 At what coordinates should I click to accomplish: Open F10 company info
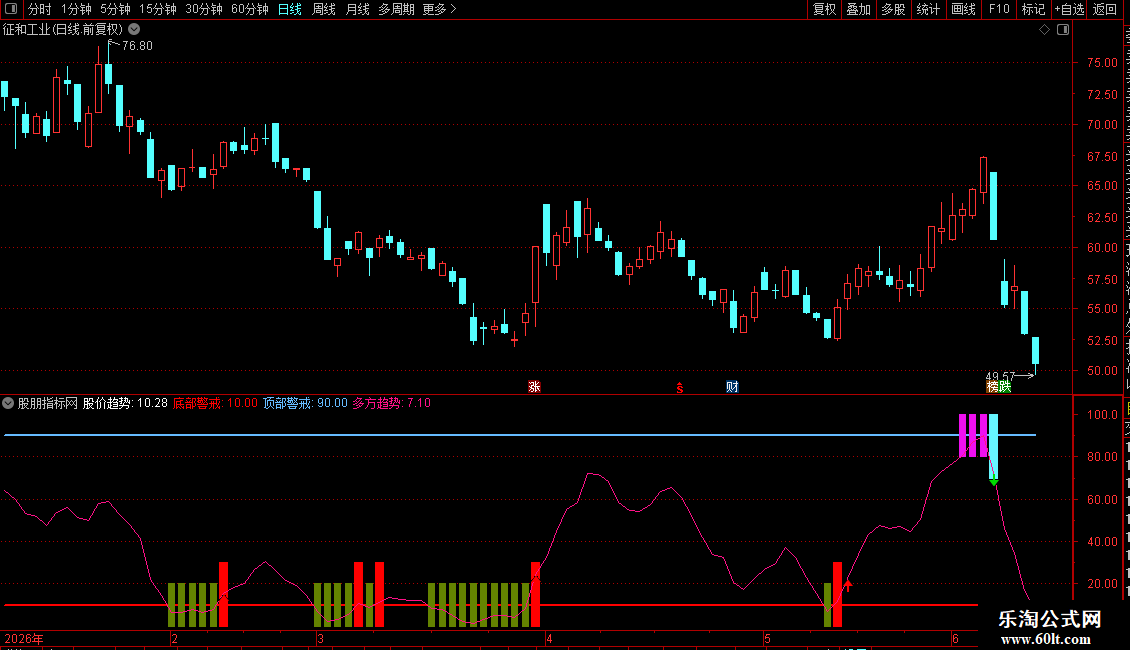pos(999,9)
